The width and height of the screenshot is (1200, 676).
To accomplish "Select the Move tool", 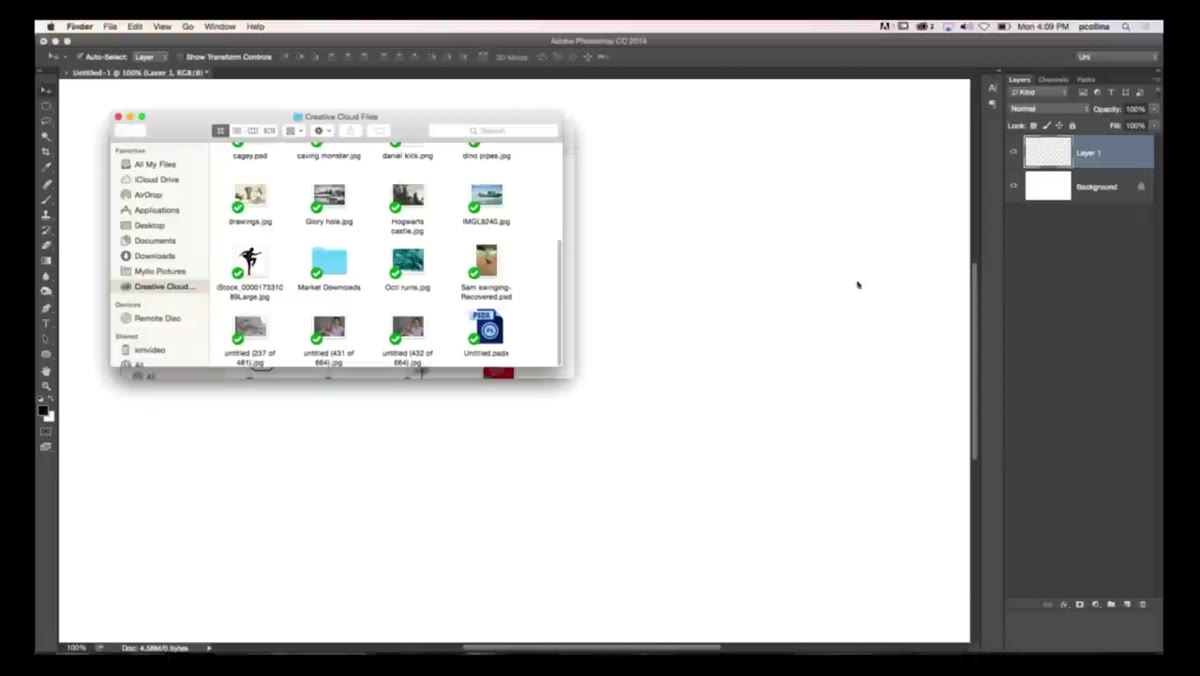I will pos(46,90).
